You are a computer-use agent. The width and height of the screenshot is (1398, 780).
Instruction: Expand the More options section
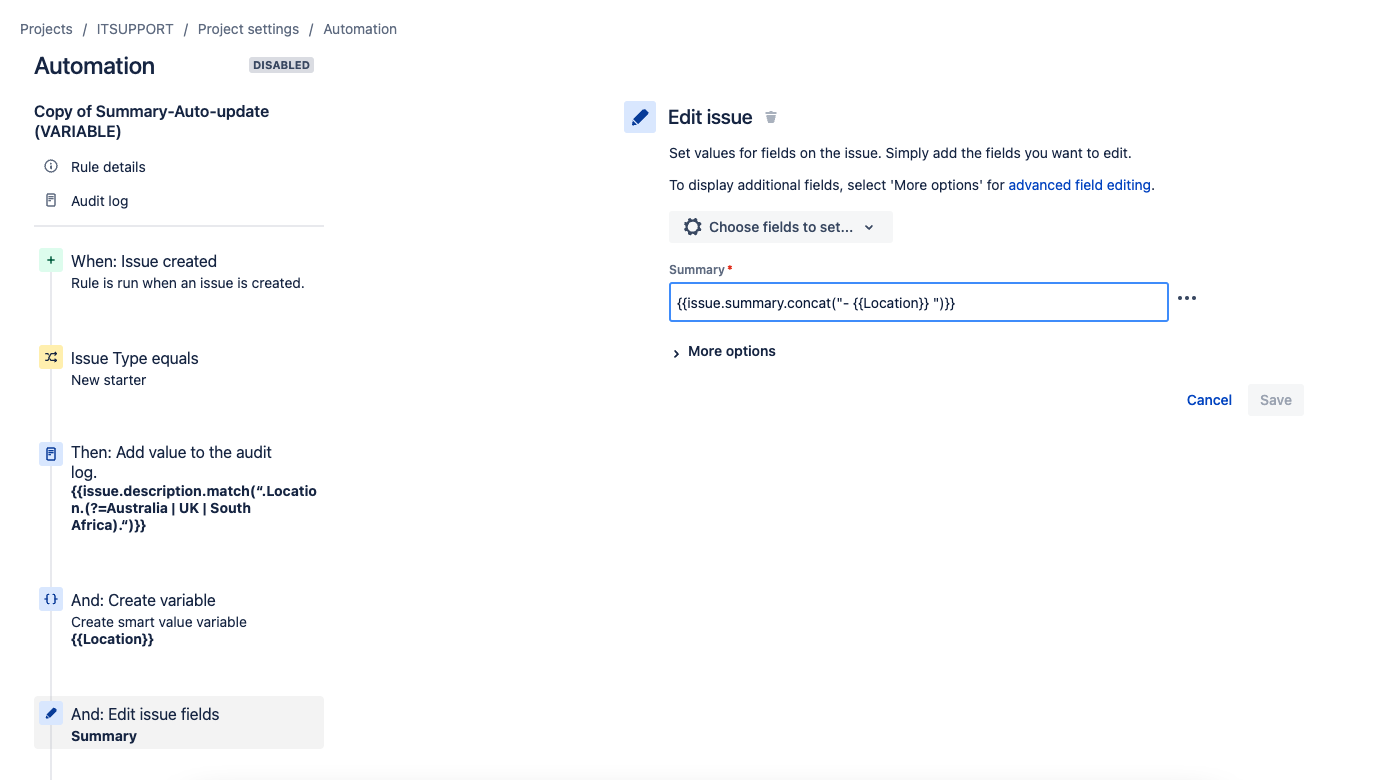tap(724, 351)
